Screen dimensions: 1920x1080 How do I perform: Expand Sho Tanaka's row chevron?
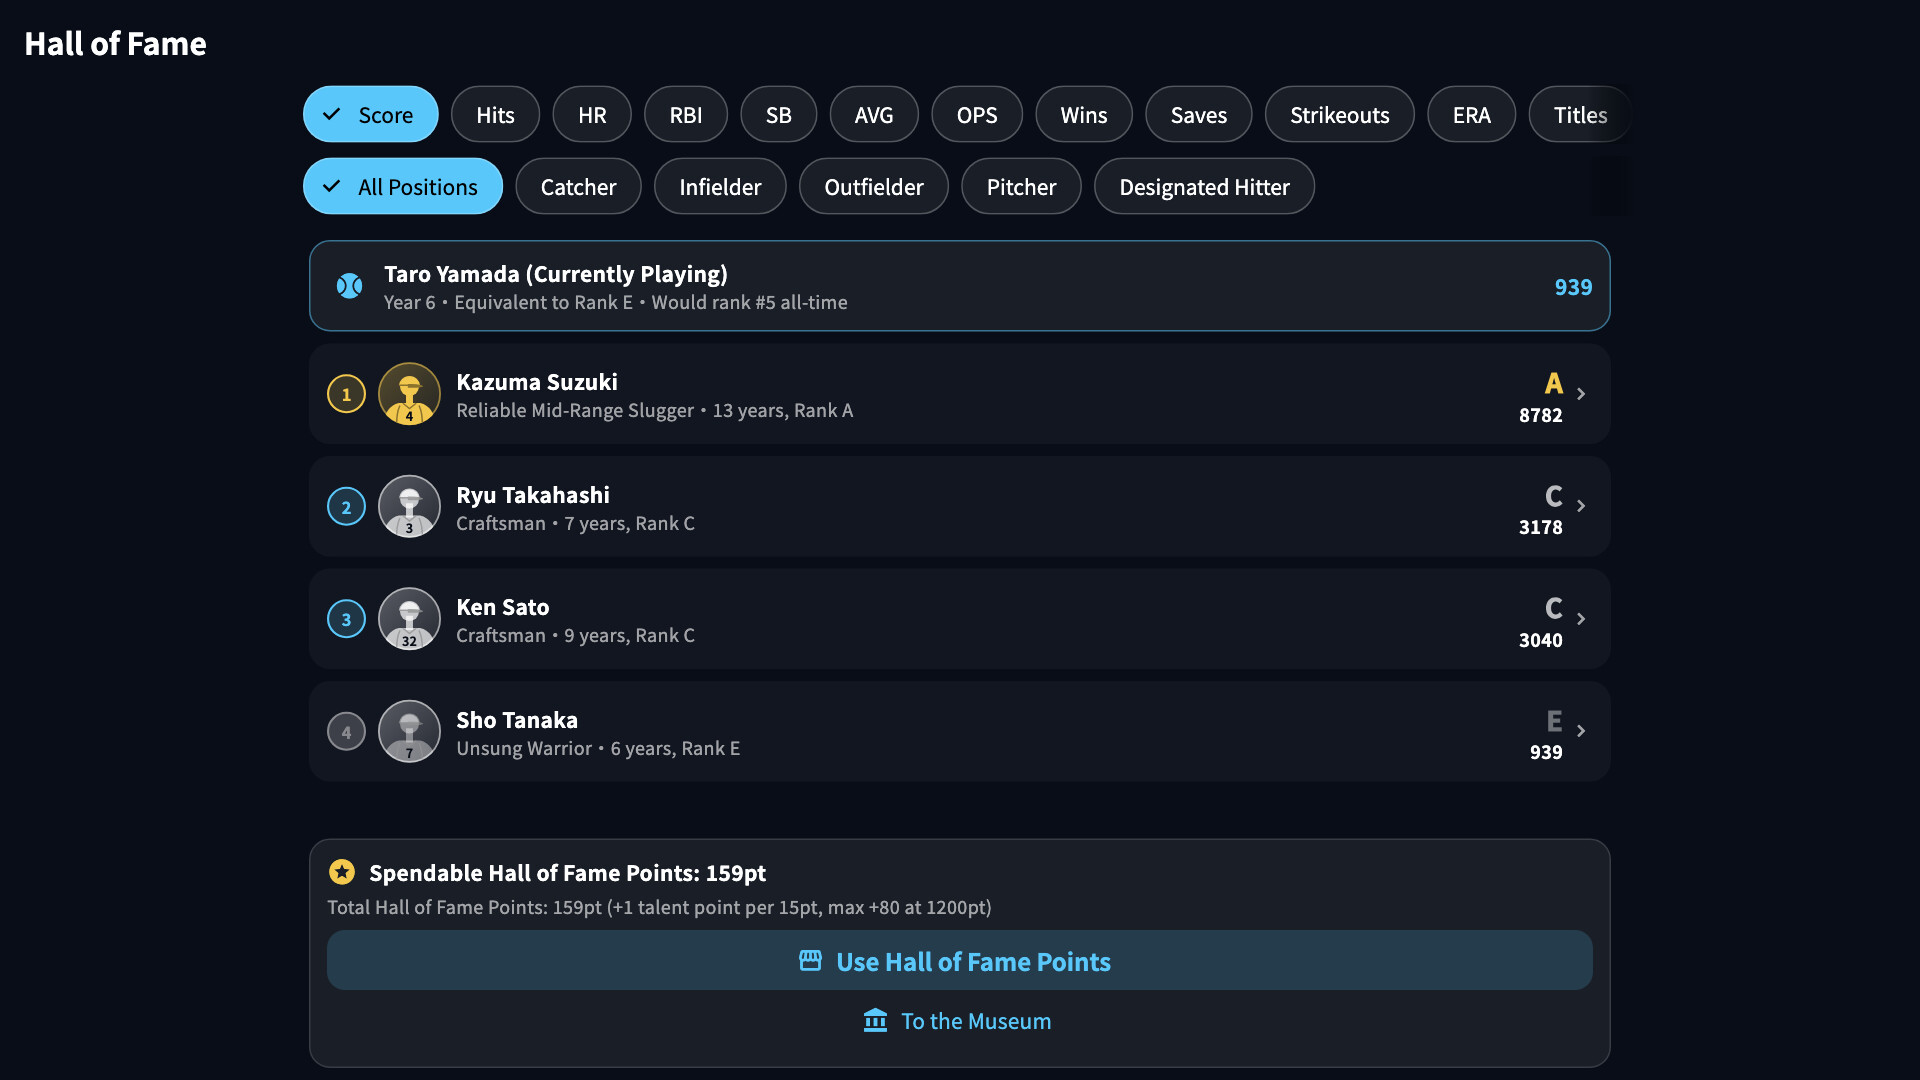coord(1581,731)
